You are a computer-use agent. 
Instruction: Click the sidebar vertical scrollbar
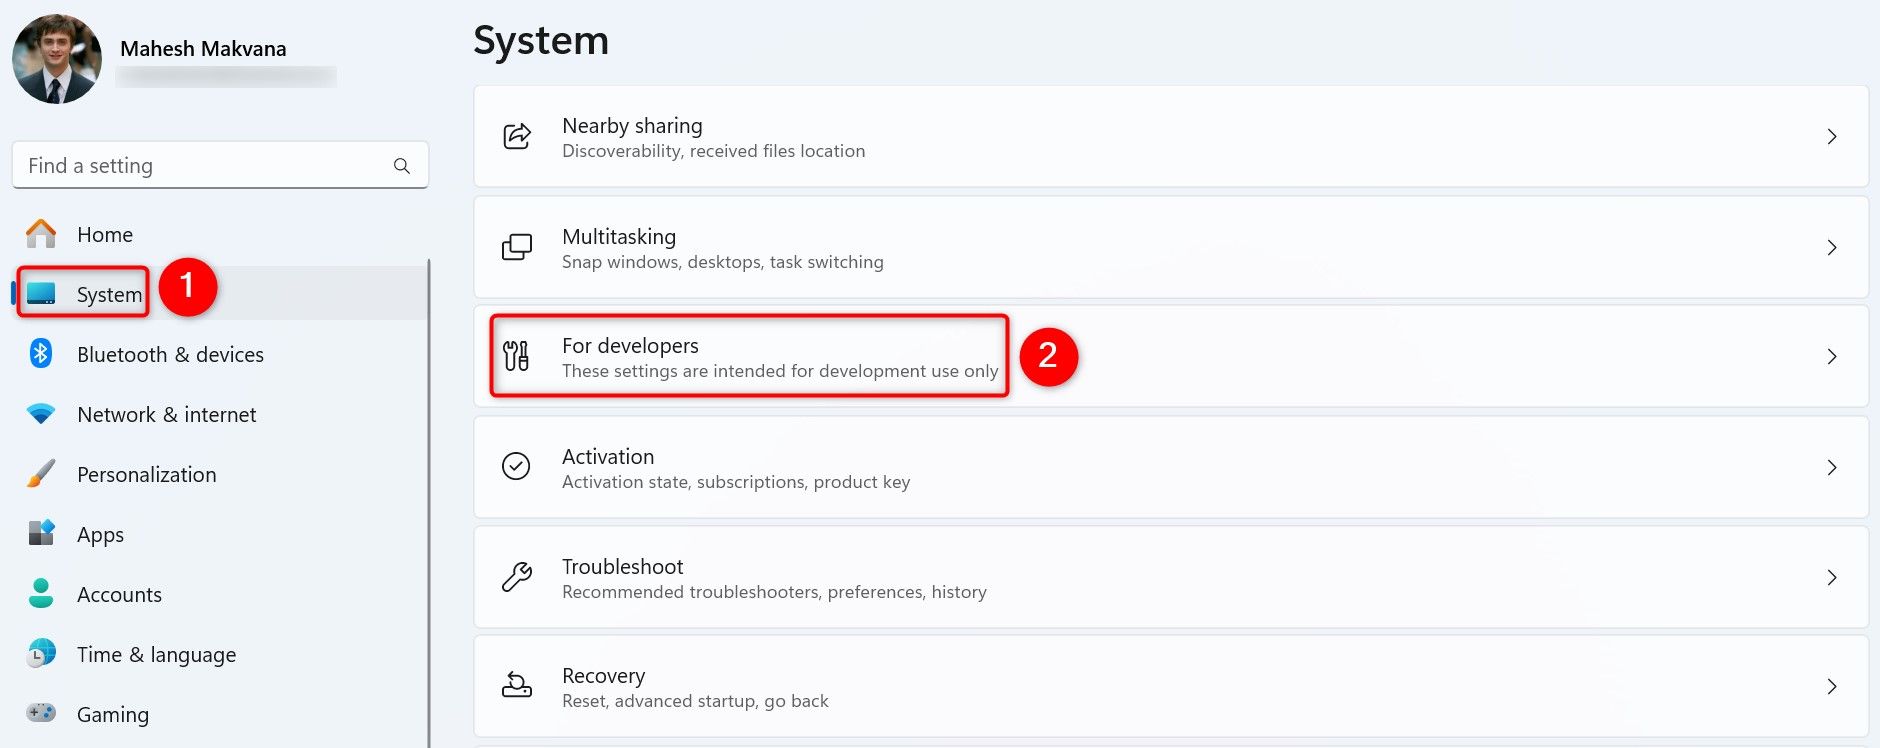pos(429,503)
